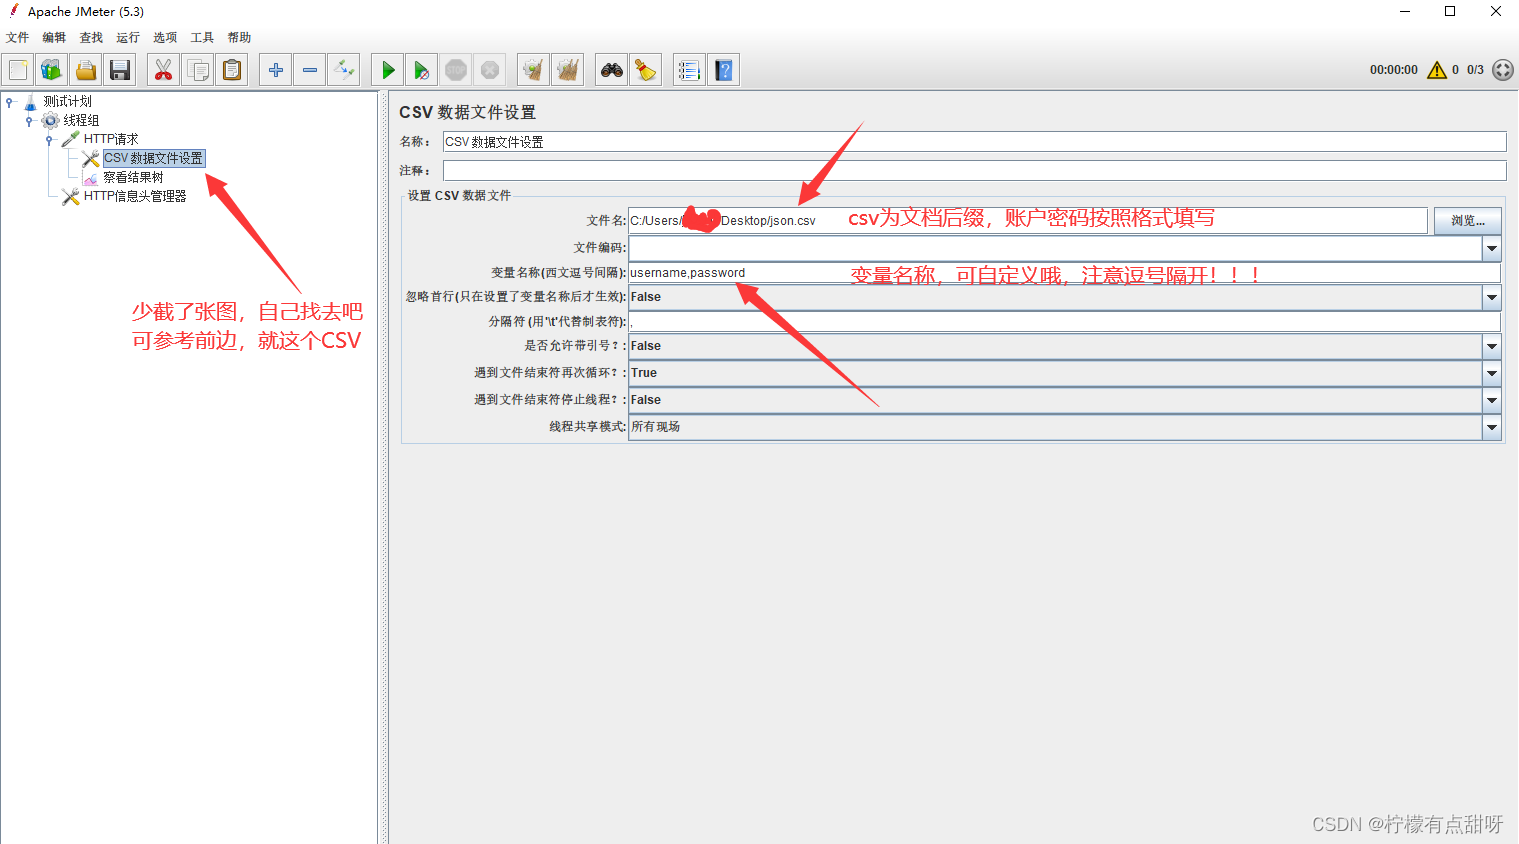Open Help with question mark icon

(724, 70)
